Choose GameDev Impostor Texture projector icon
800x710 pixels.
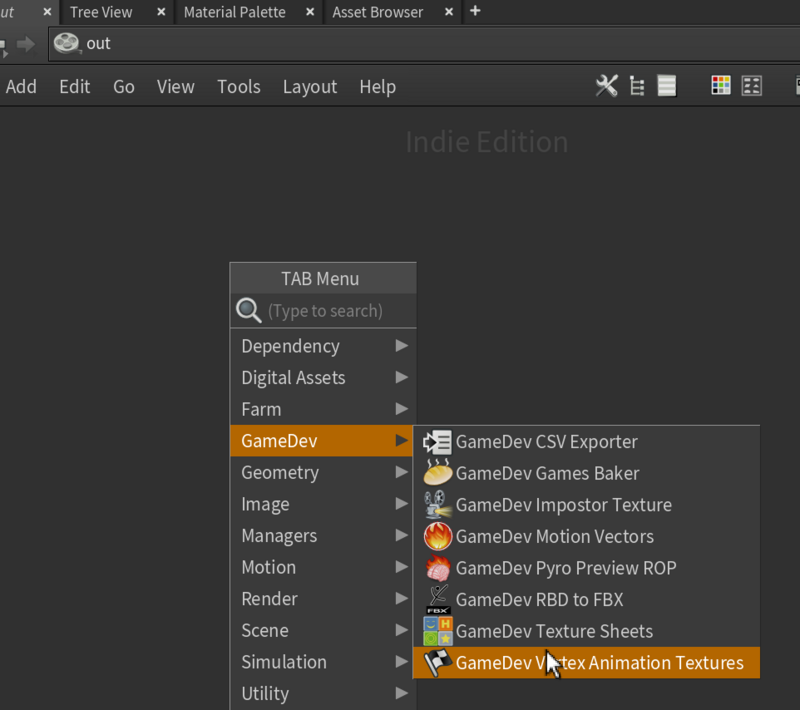click(x=437, y=504)
